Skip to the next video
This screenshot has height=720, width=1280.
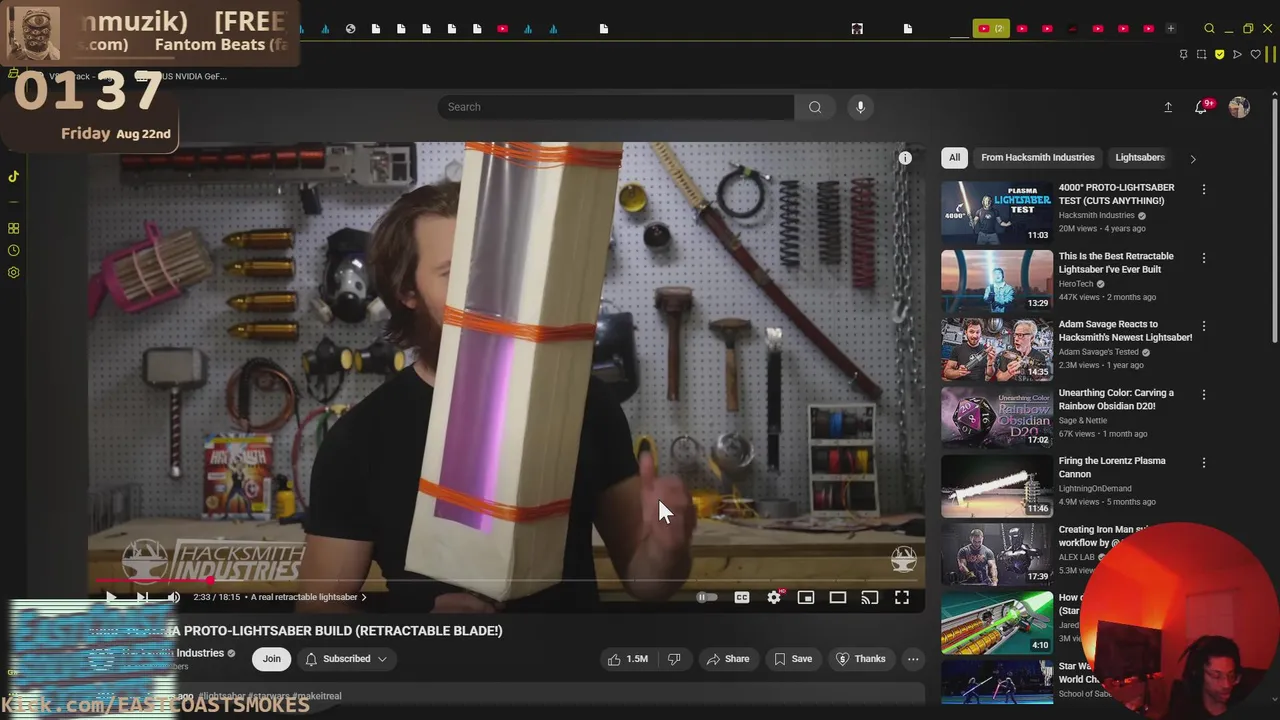(x=142, y=597)
